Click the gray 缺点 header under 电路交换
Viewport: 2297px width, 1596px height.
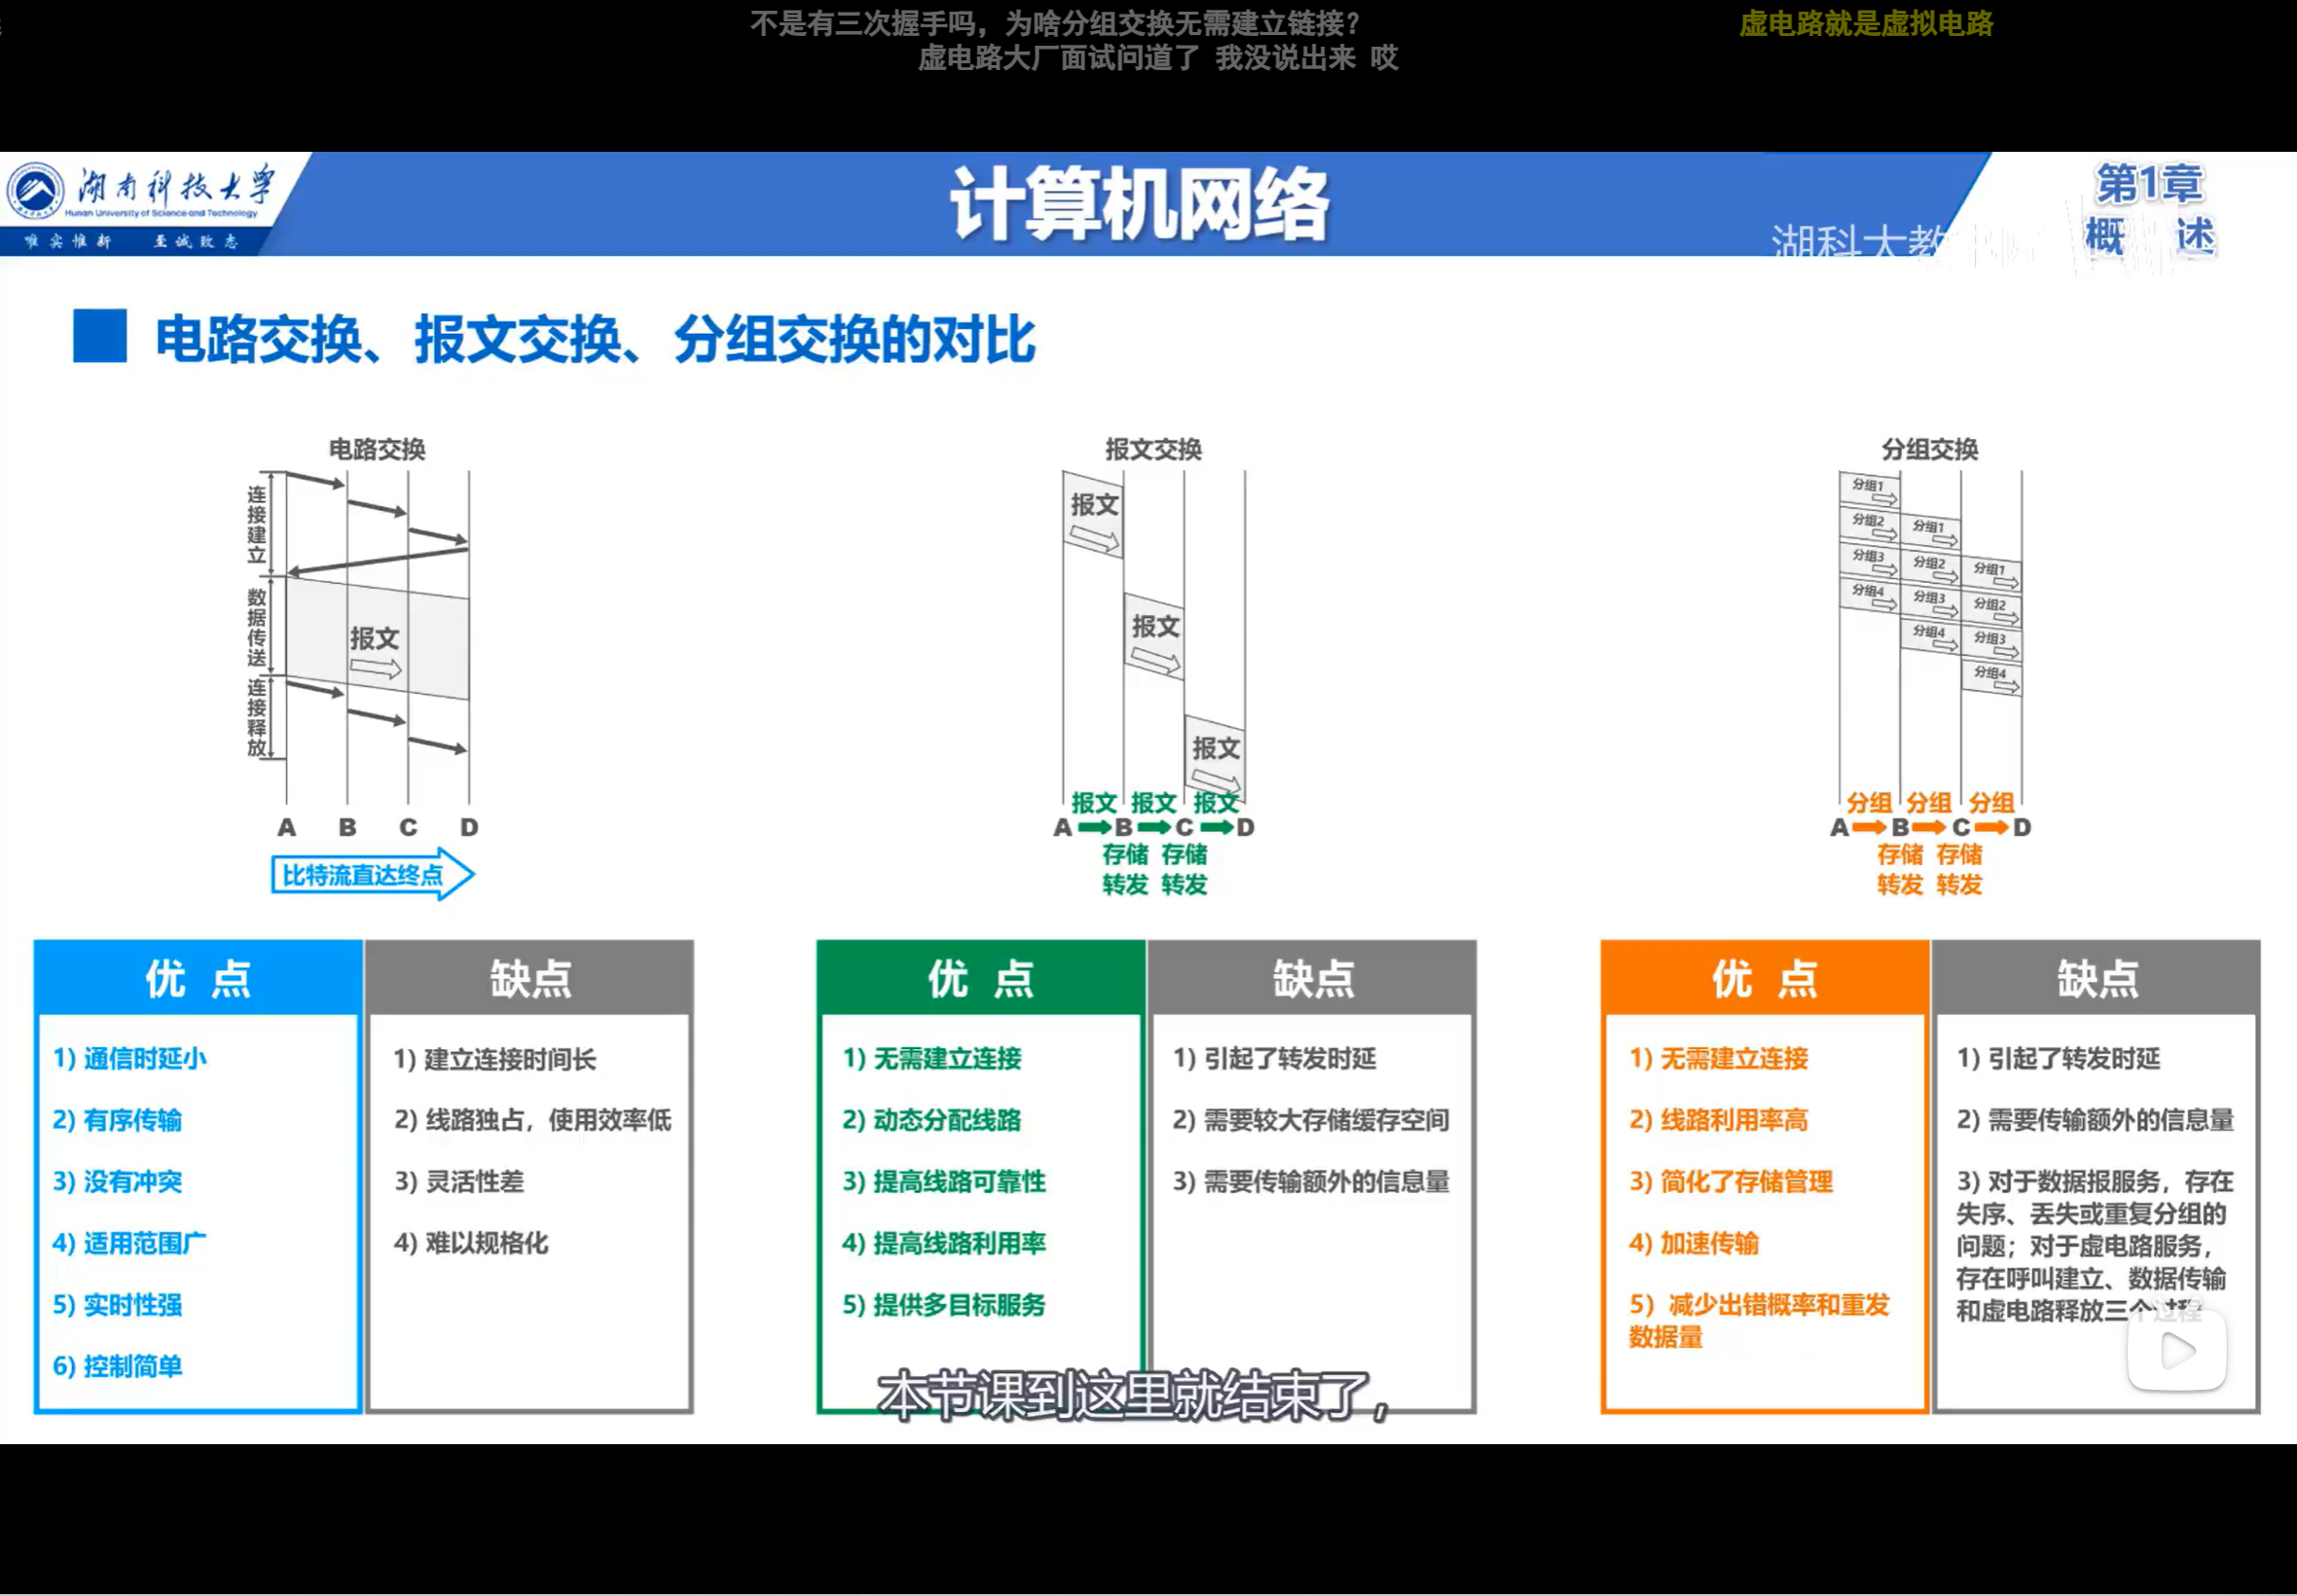point(530,978)
